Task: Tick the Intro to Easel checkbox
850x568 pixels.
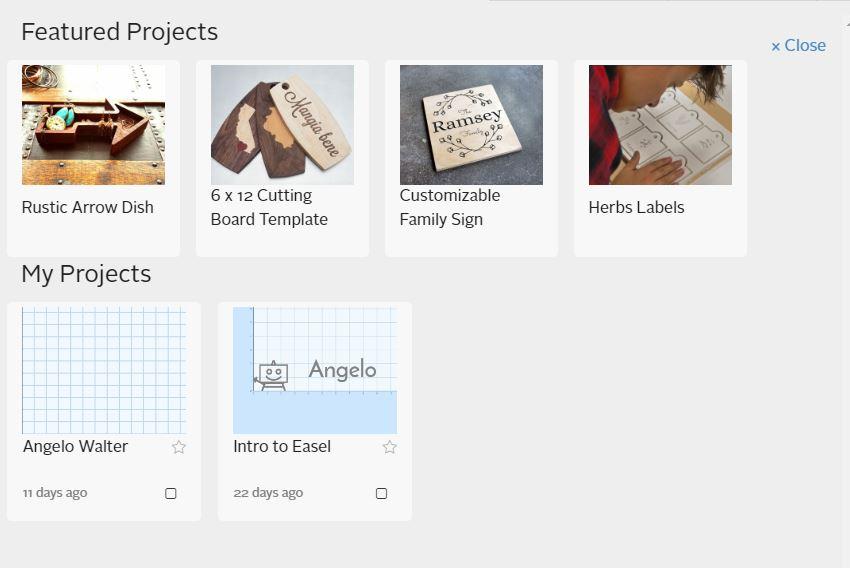Action: pyautogui.click(x=381, y=493)
